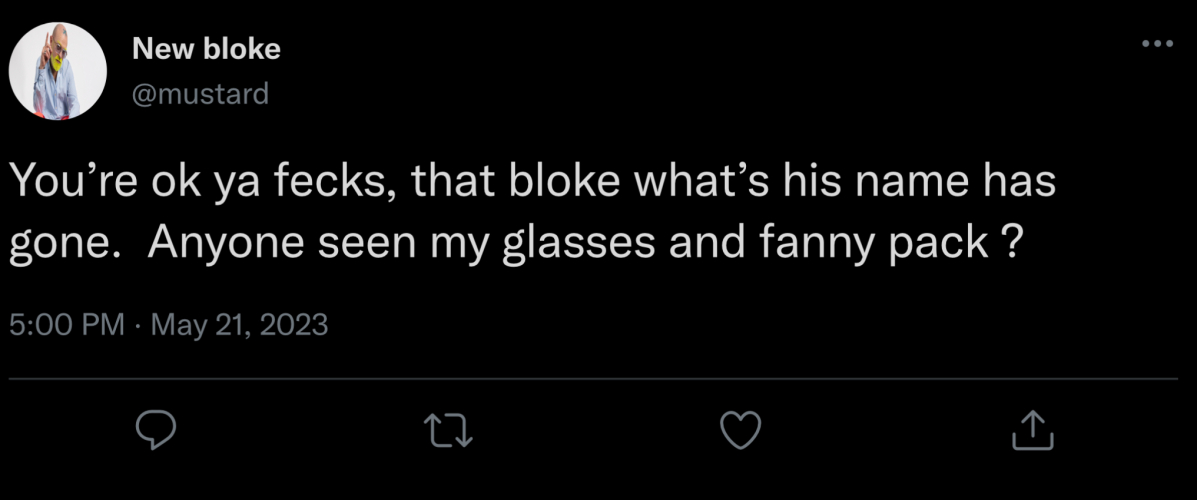Click the display name "New bloke"
This screenshot has height=500, width=1197.
pyautogui.click(x=206, y=48)
